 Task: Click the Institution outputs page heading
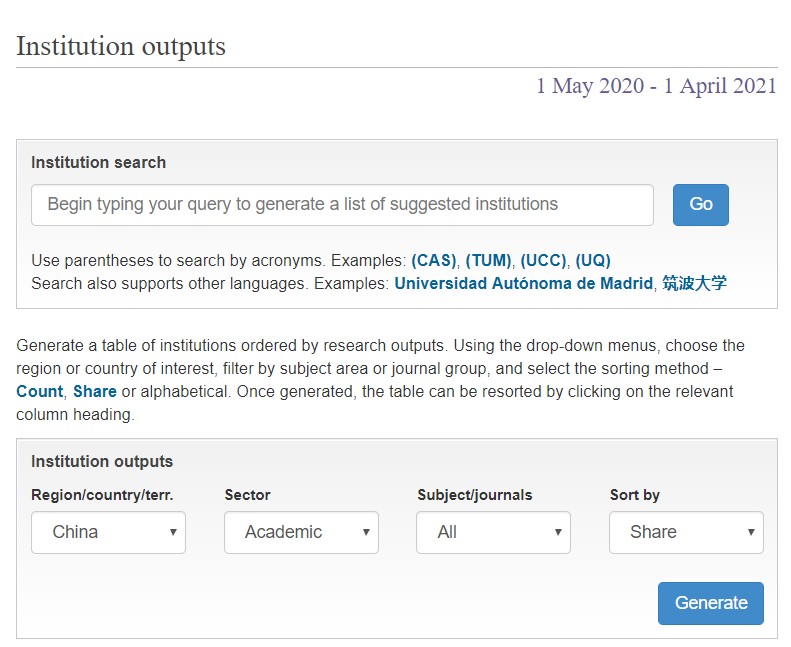point(121,46)
